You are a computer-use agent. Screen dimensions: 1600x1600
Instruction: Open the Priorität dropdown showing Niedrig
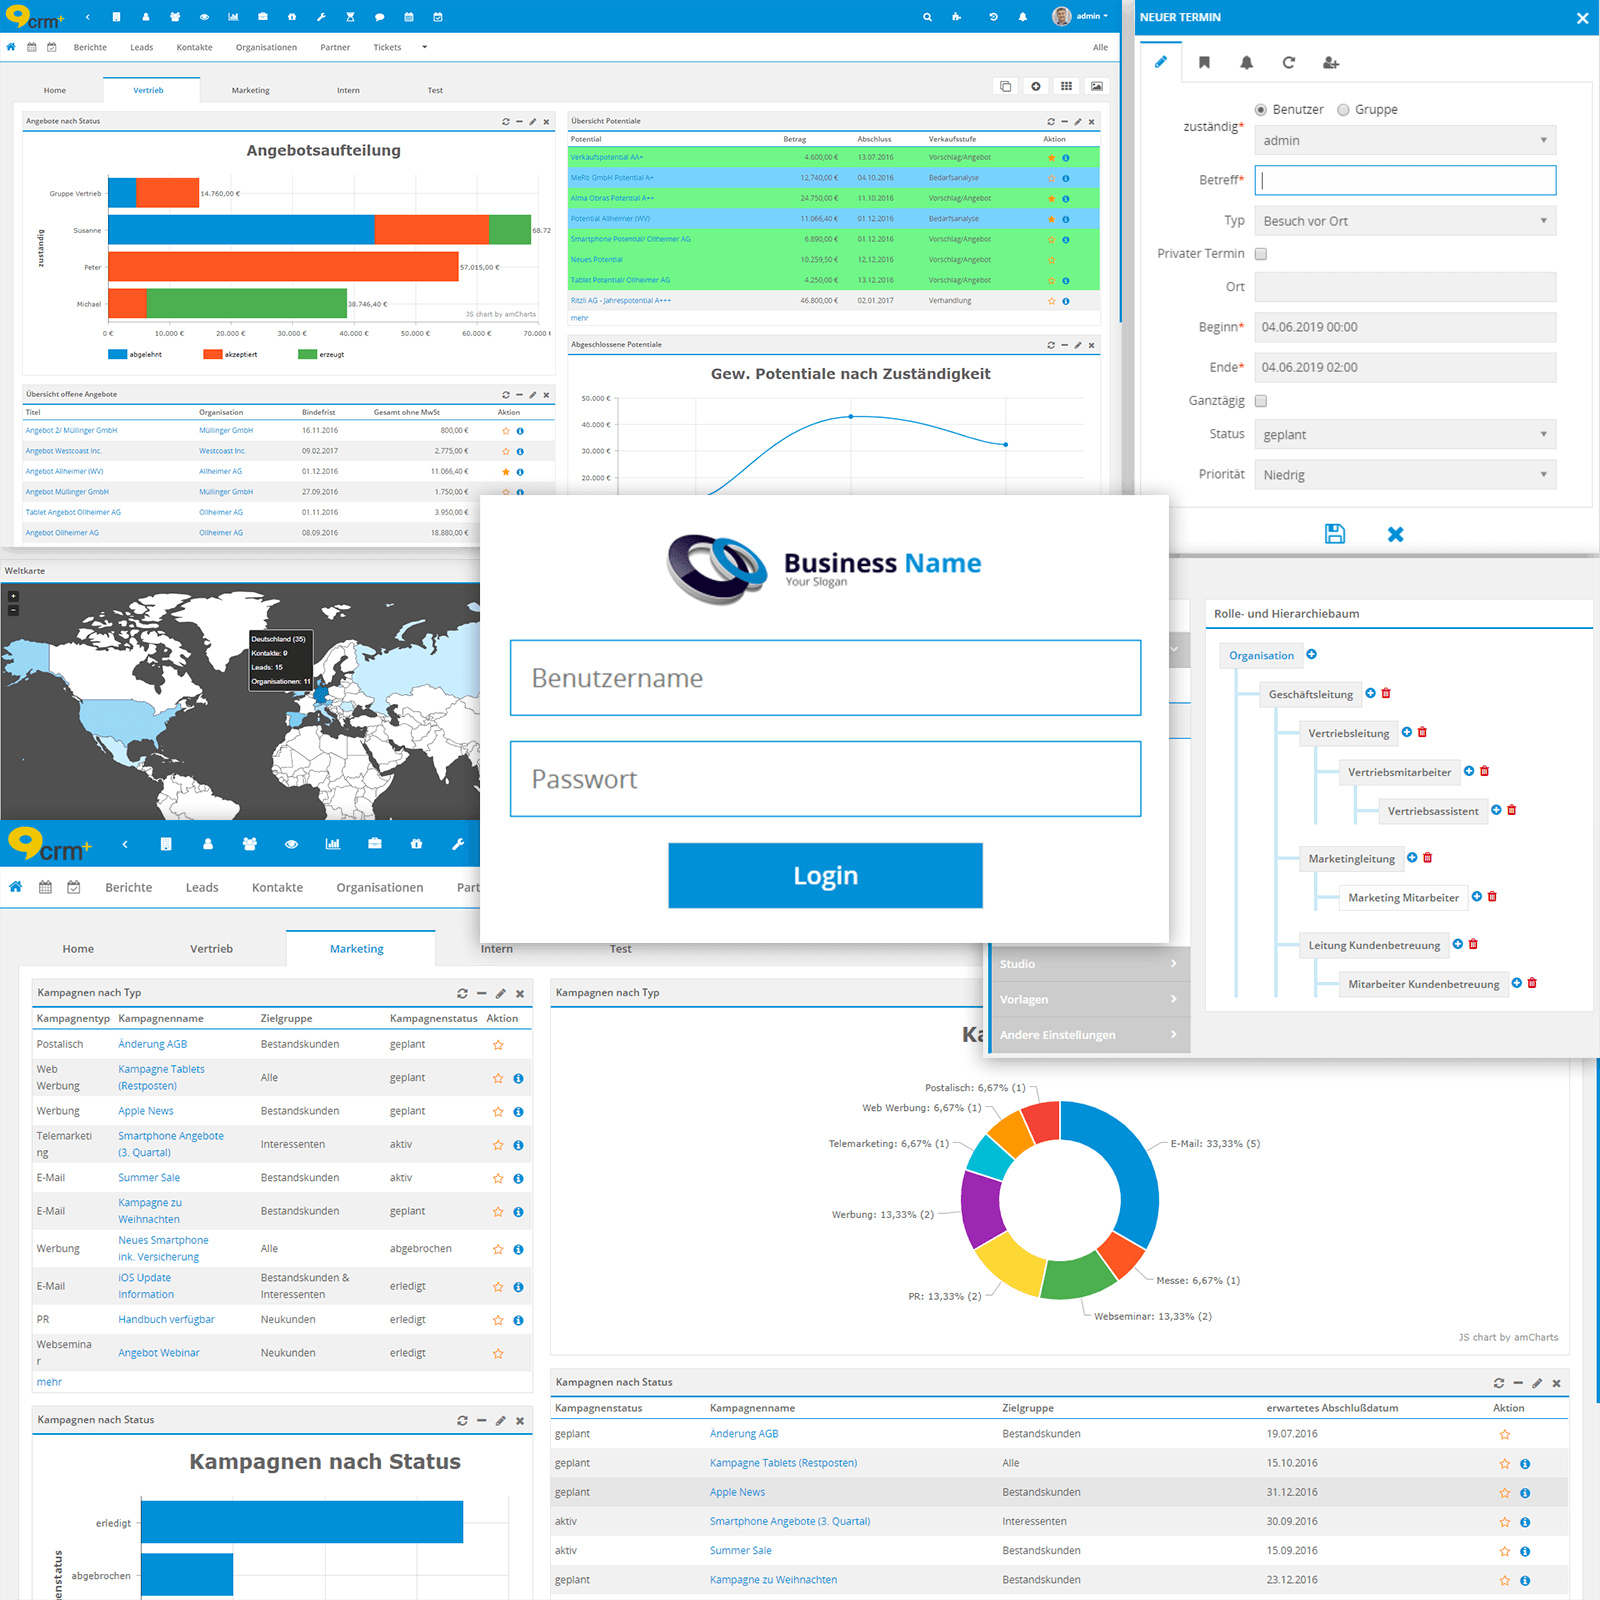pos(1405,475)
